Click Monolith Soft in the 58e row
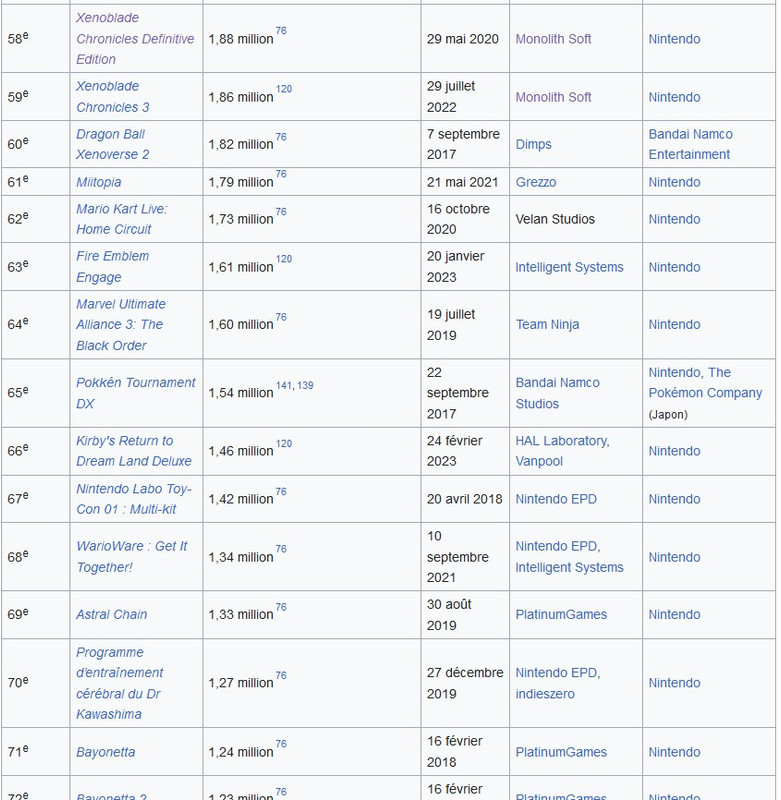Screen dimensions: 781x800 pos(553,39)
